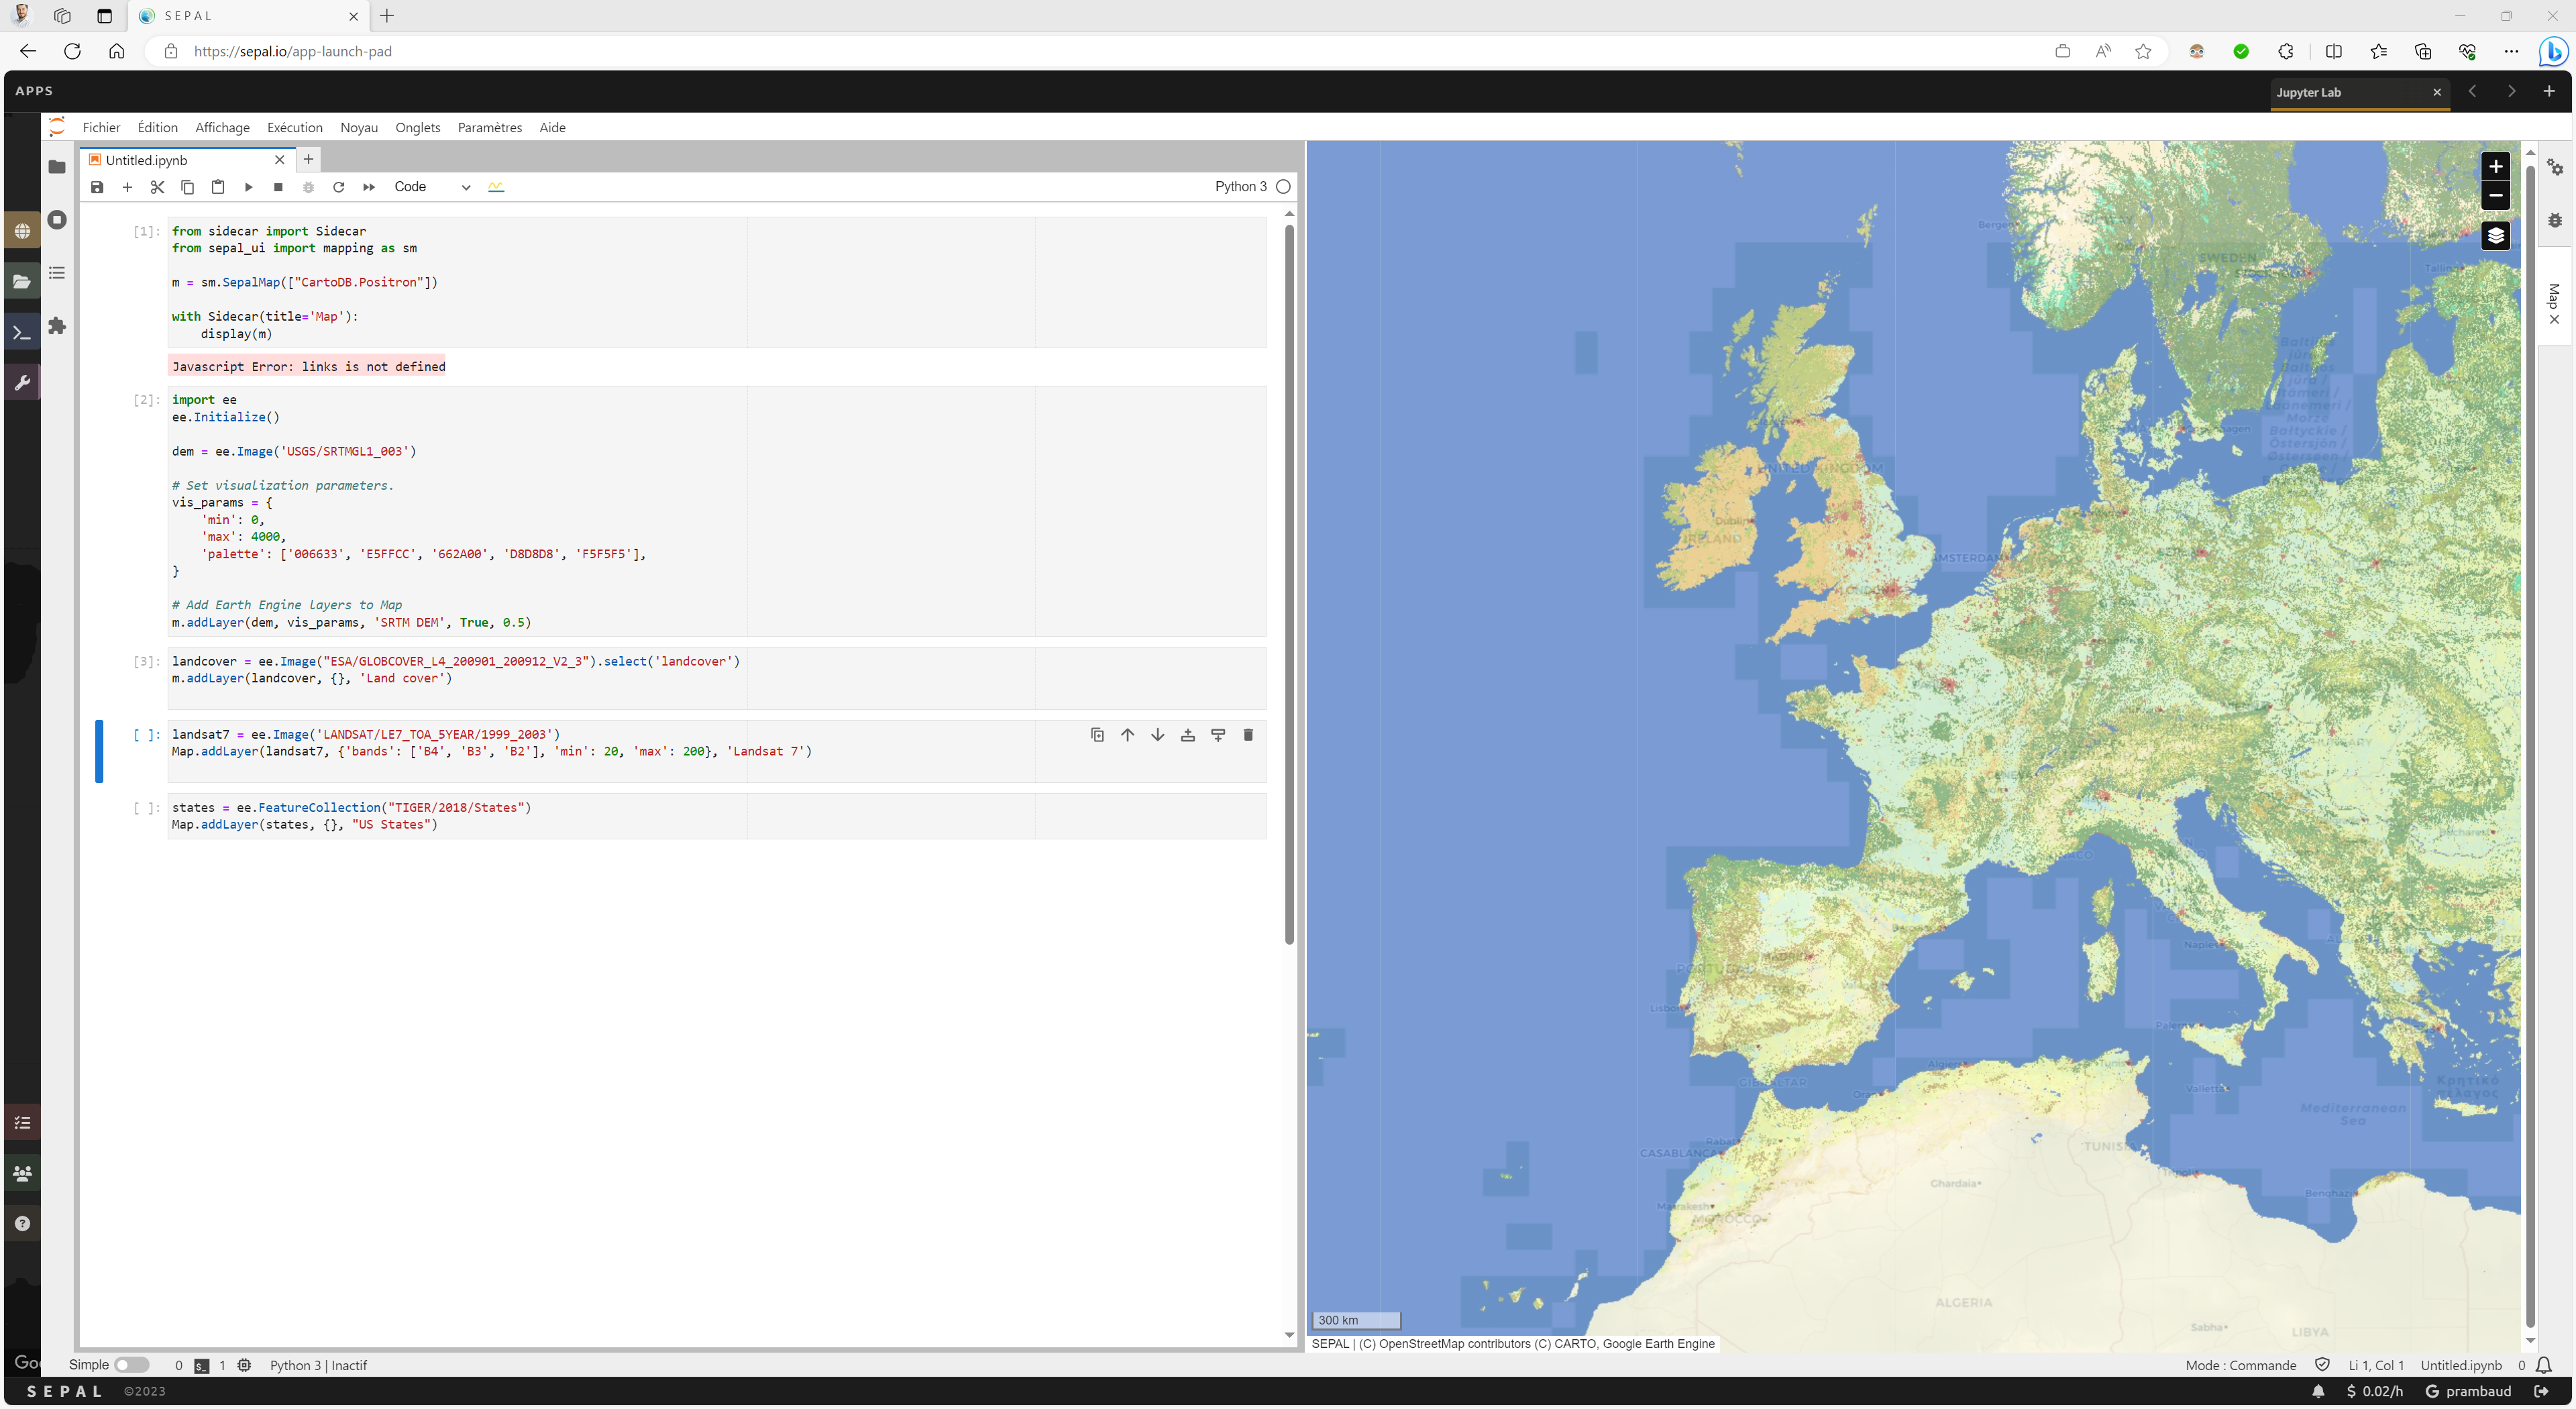2576x1409 pixels.
Task: Open the file browser folder icon
Action: click(x=57, y=167)
